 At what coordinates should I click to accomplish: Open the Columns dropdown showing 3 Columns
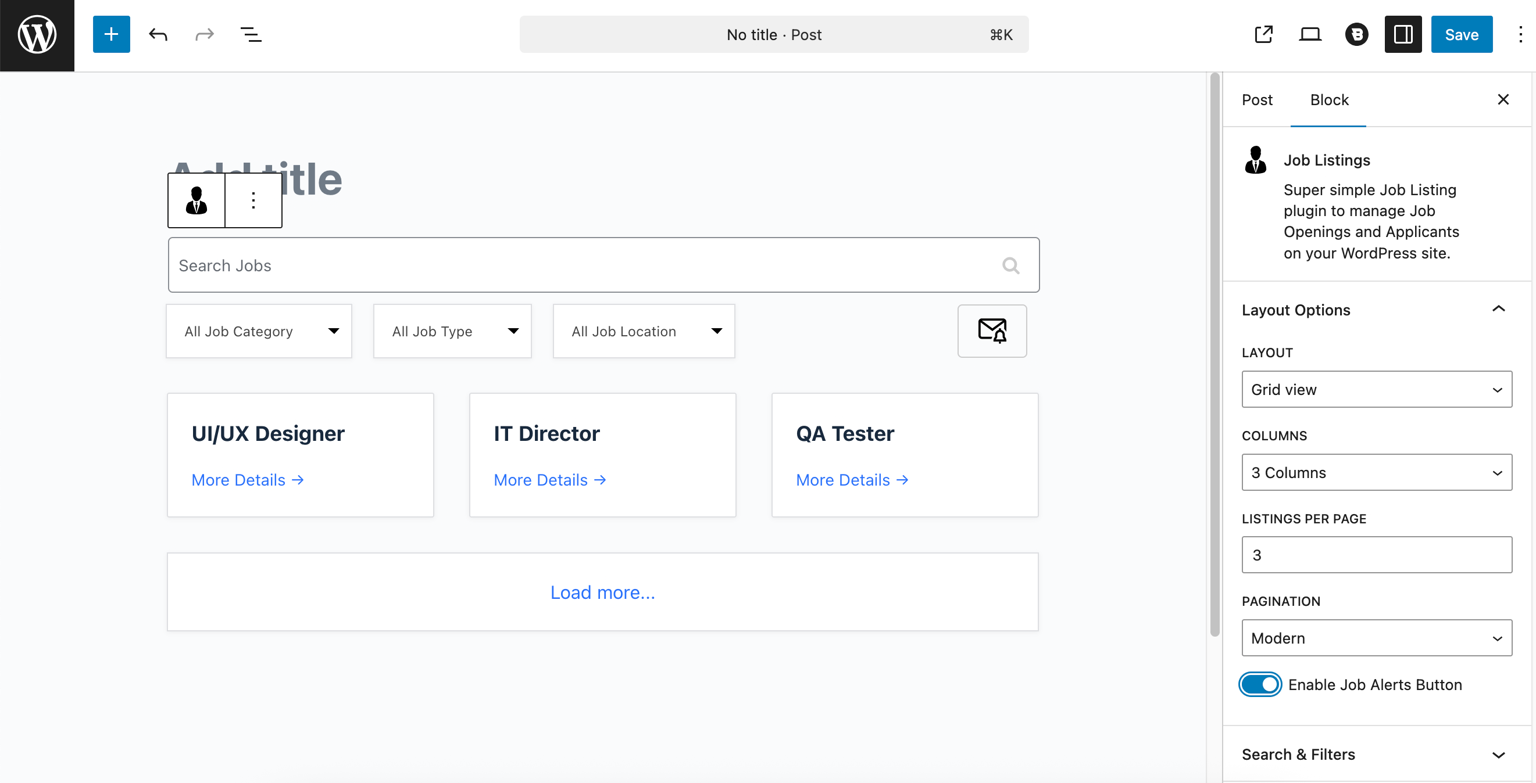(x=1376, y=473)
